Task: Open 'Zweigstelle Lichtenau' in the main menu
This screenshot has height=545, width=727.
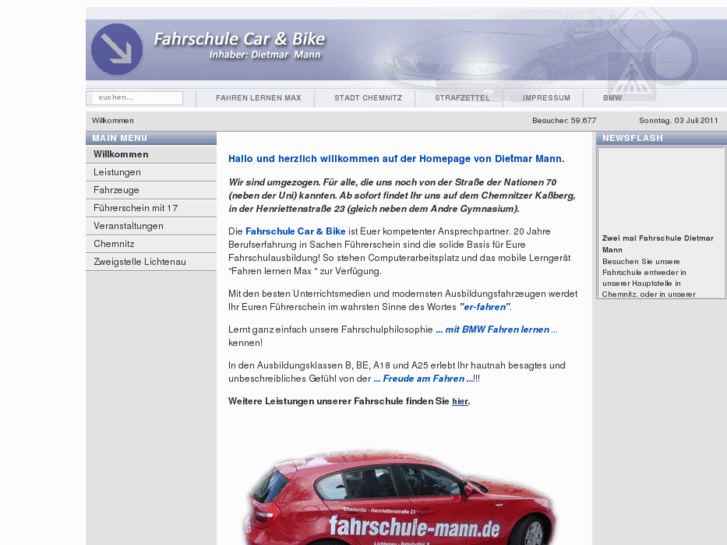Action: tap(151, 262)
